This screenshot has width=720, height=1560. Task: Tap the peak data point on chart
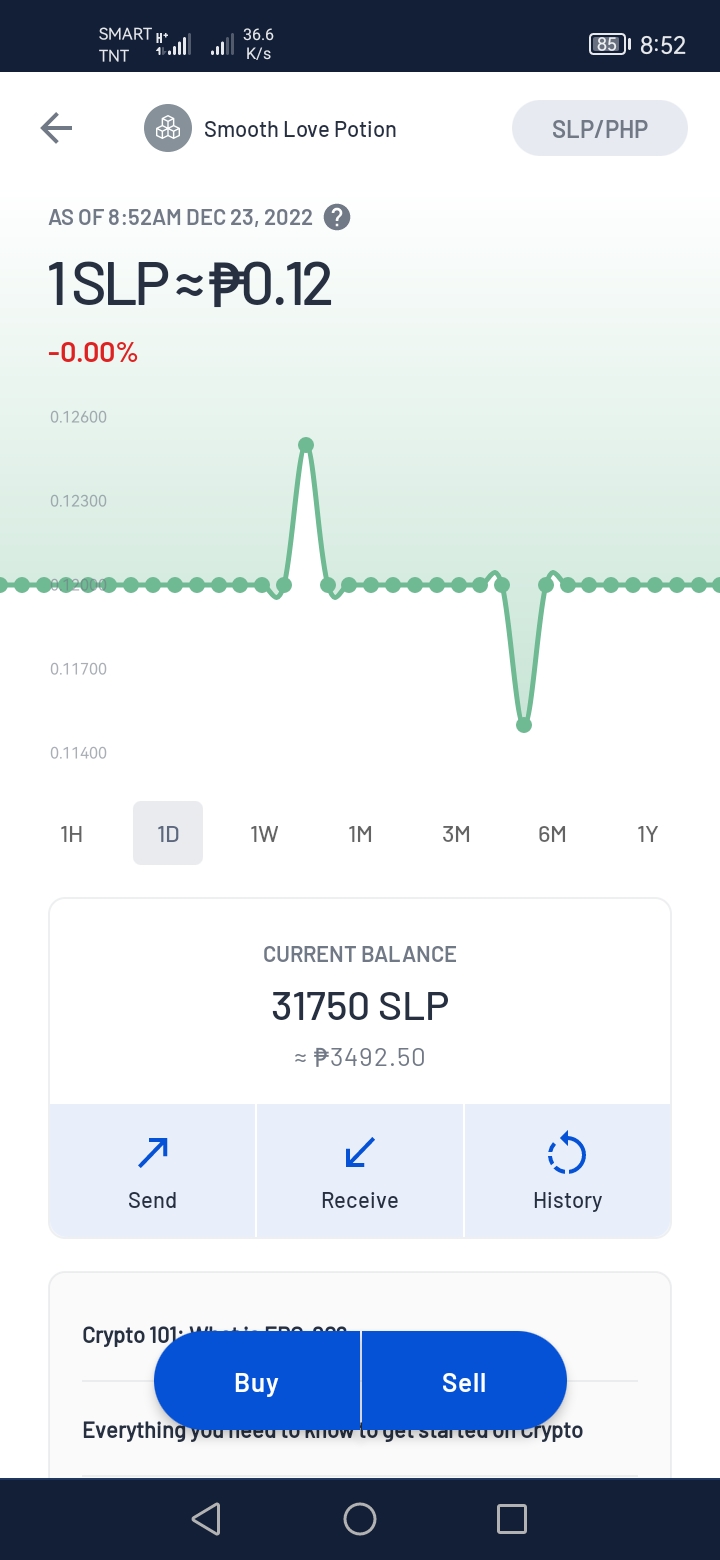click(306, 445)
